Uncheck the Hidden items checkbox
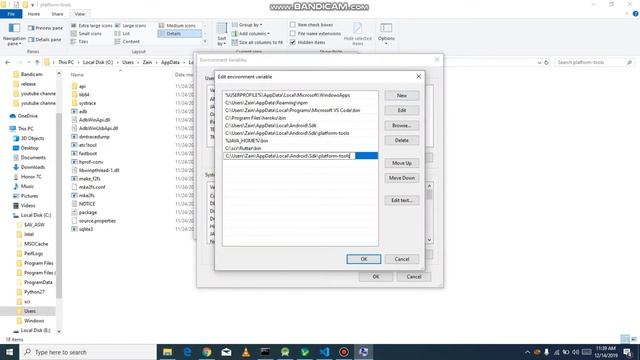The width and height of the screenshot is (640, 360). click(x=293, y=42)
